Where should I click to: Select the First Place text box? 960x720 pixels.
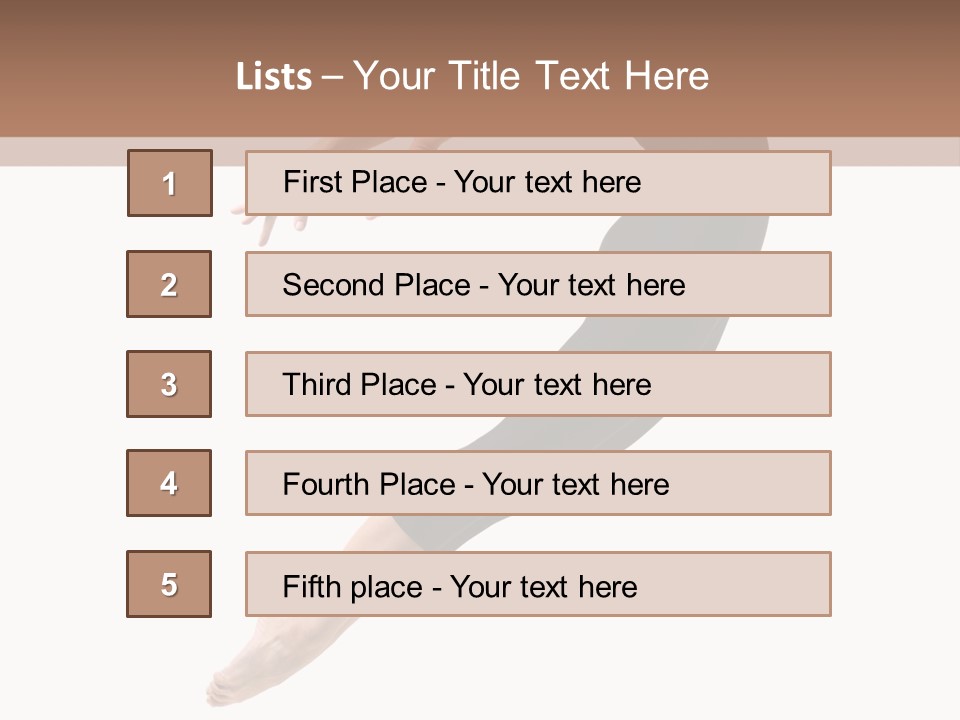(x=538, y=182)
